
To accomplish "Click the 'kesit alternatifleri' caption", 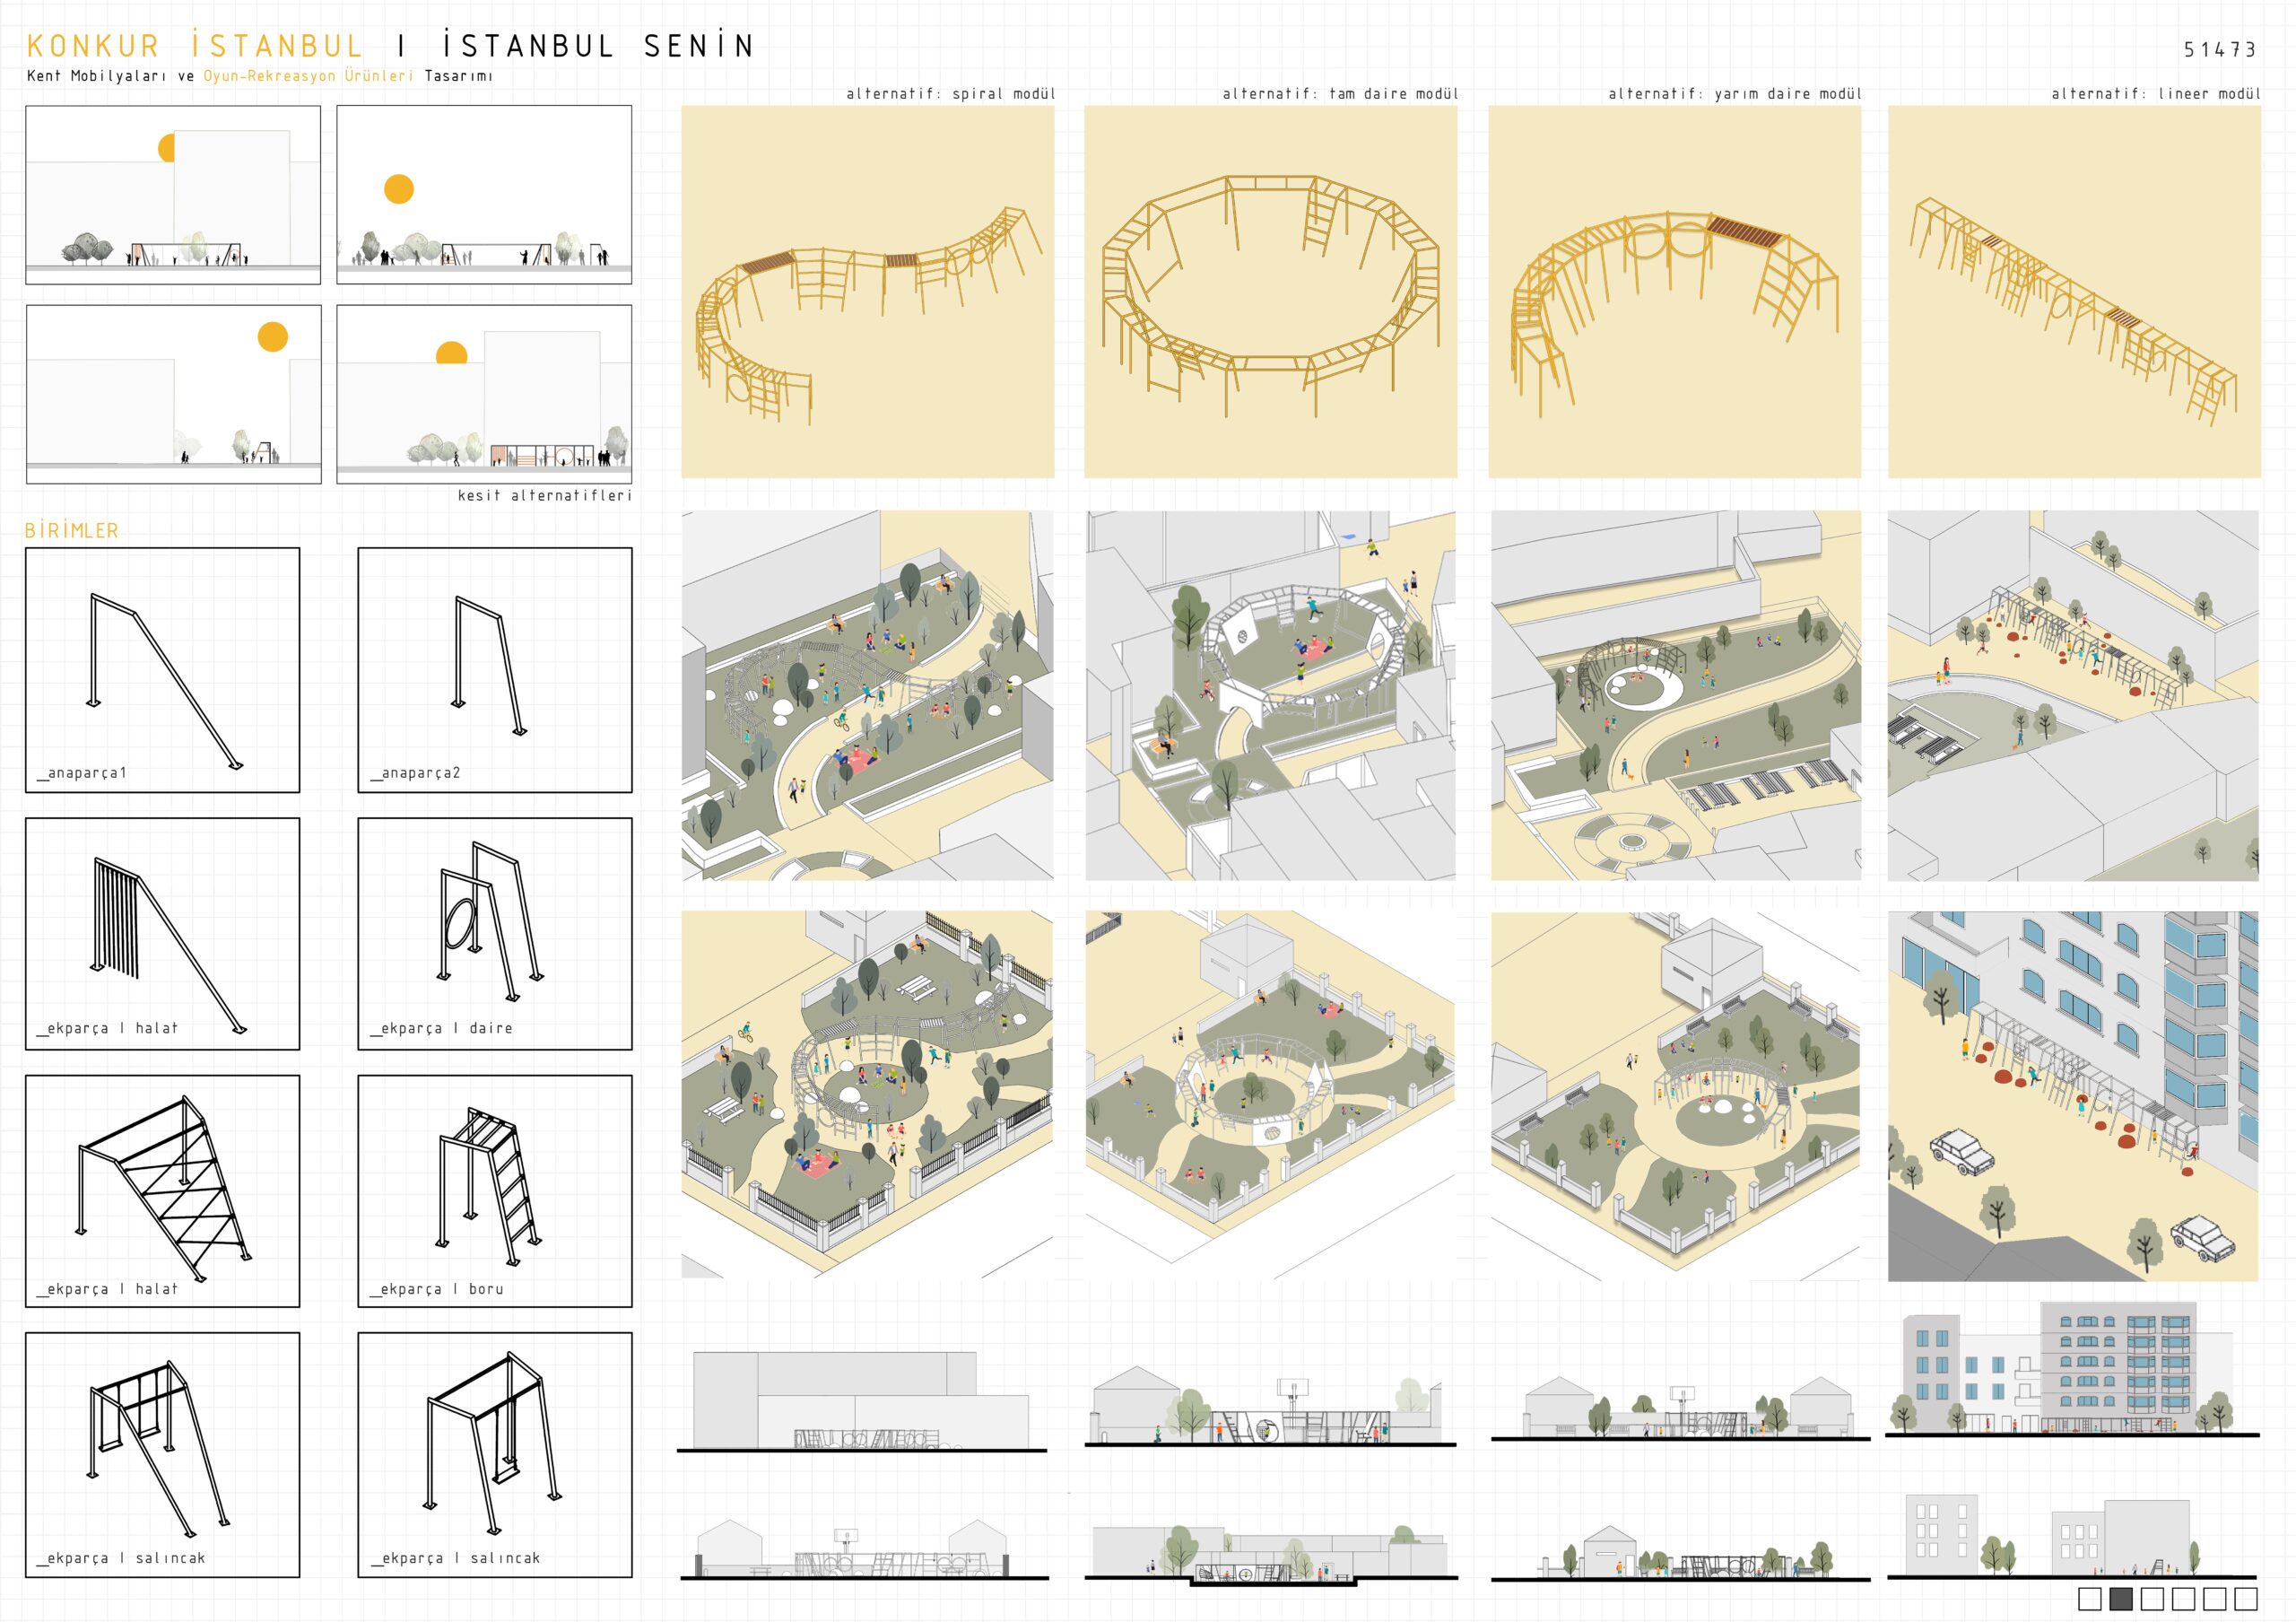I will [544, 496].
